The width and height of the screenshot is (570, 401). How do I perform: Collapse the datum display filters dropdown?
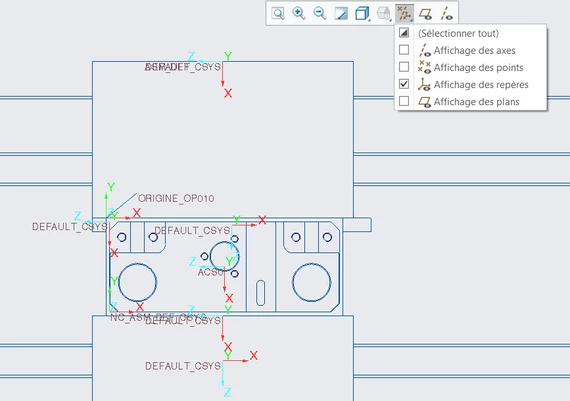coord(405,13)
